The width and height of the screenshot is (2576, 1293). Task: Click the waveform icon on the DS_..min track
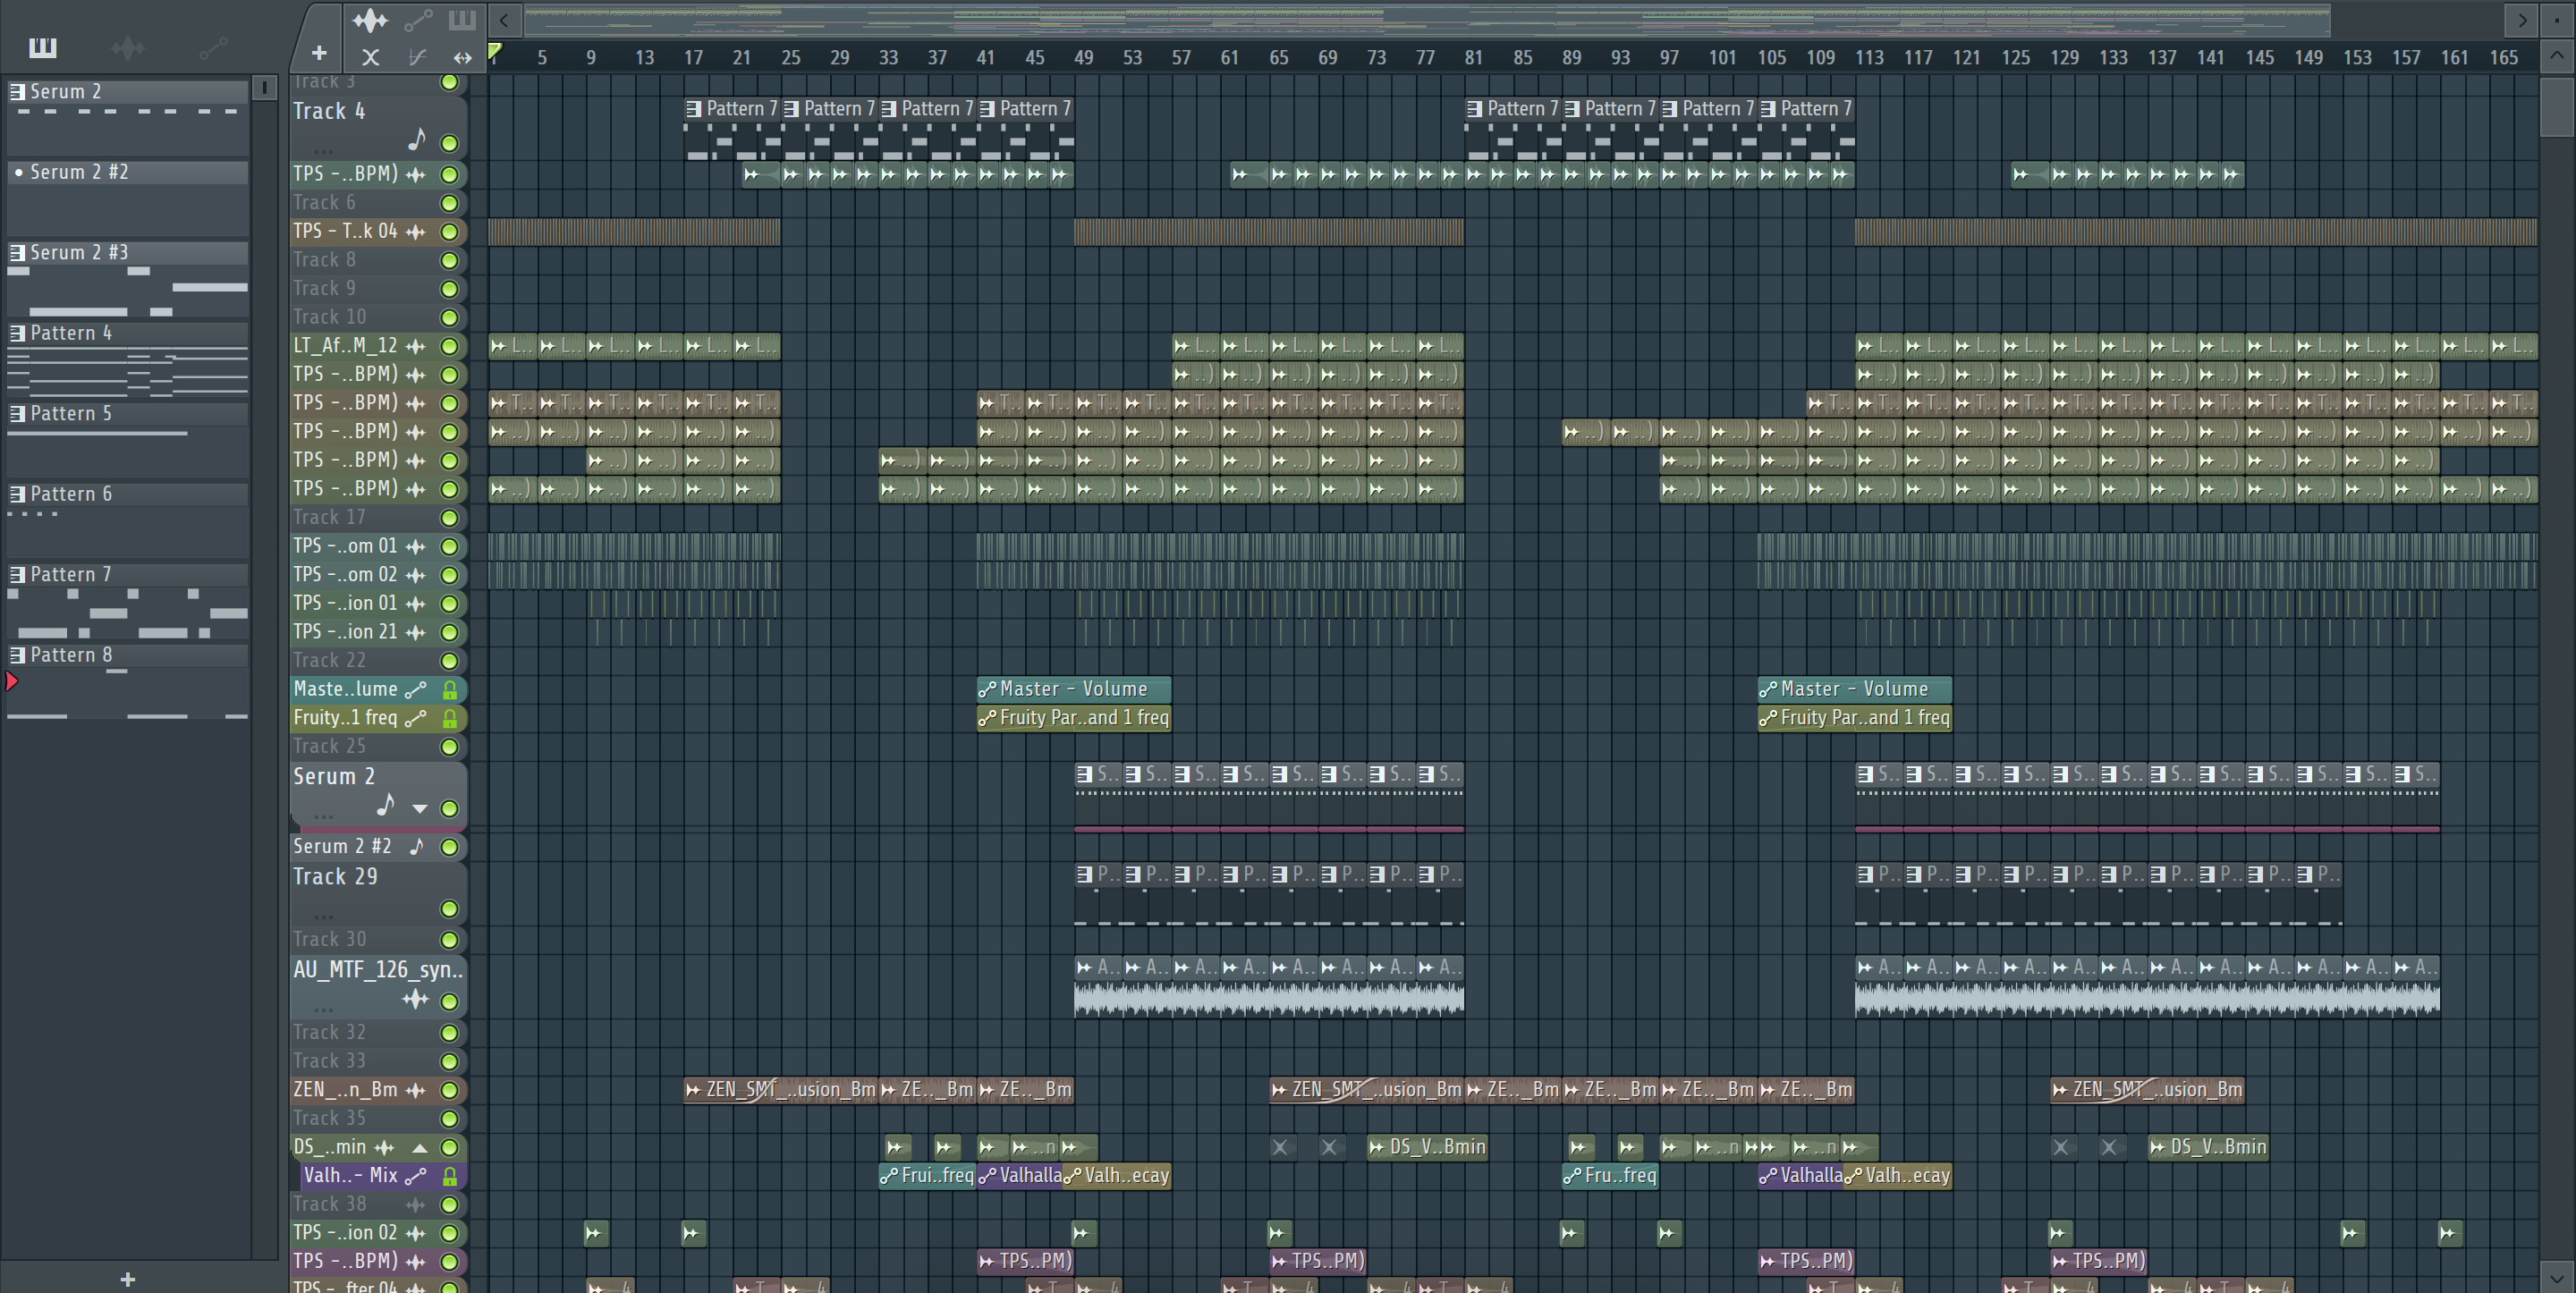point(384,1147)
